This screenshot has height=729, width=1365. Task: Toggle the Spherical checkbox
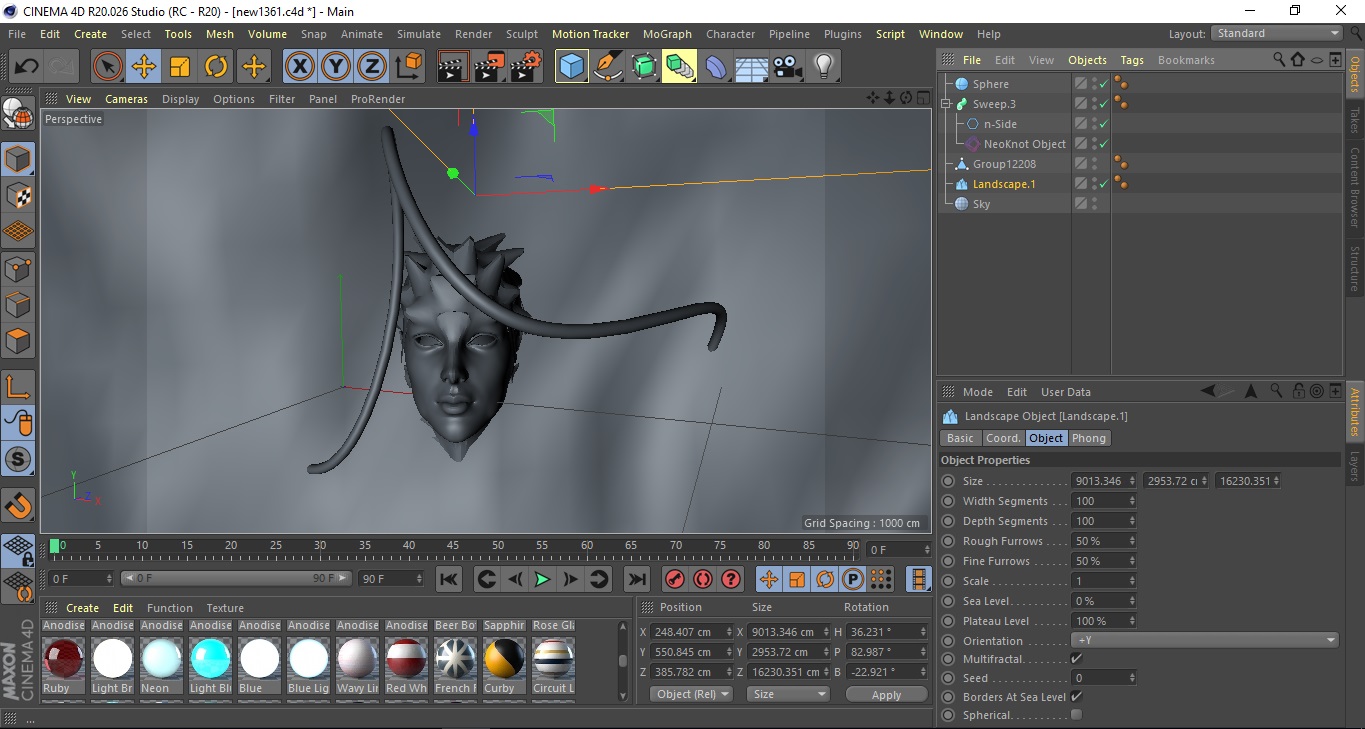point(1076,715)
